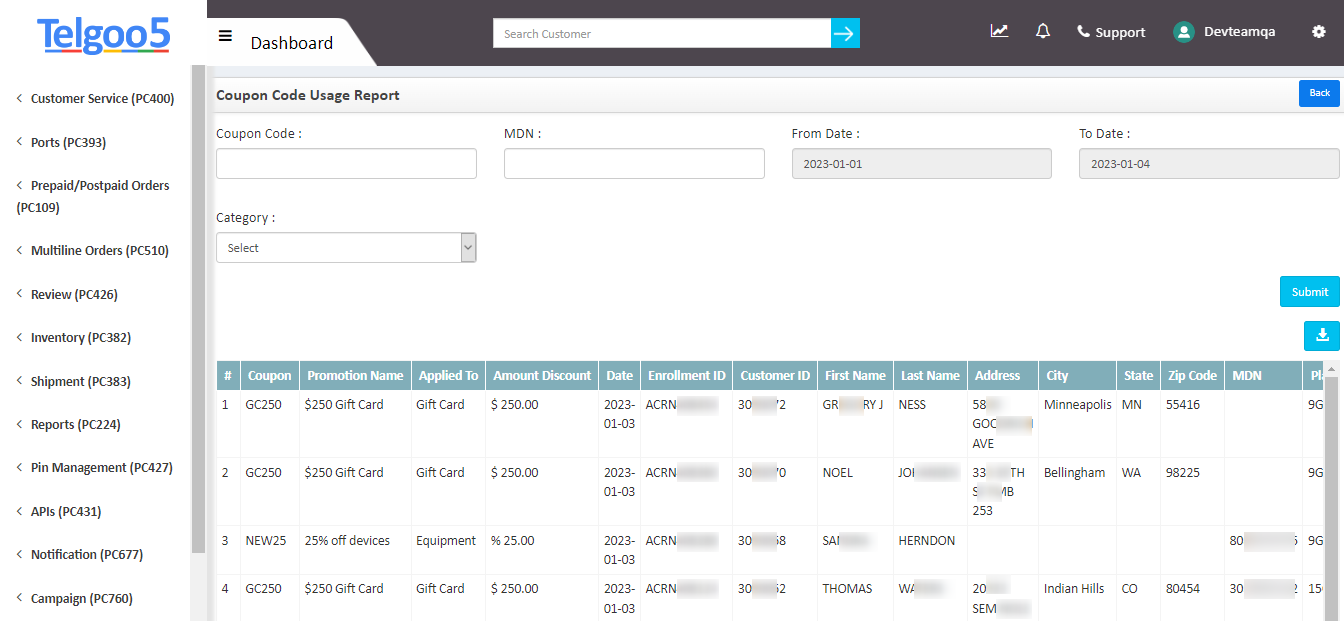
Task: Open the settings gear icon
Action: click(1318, 32)
